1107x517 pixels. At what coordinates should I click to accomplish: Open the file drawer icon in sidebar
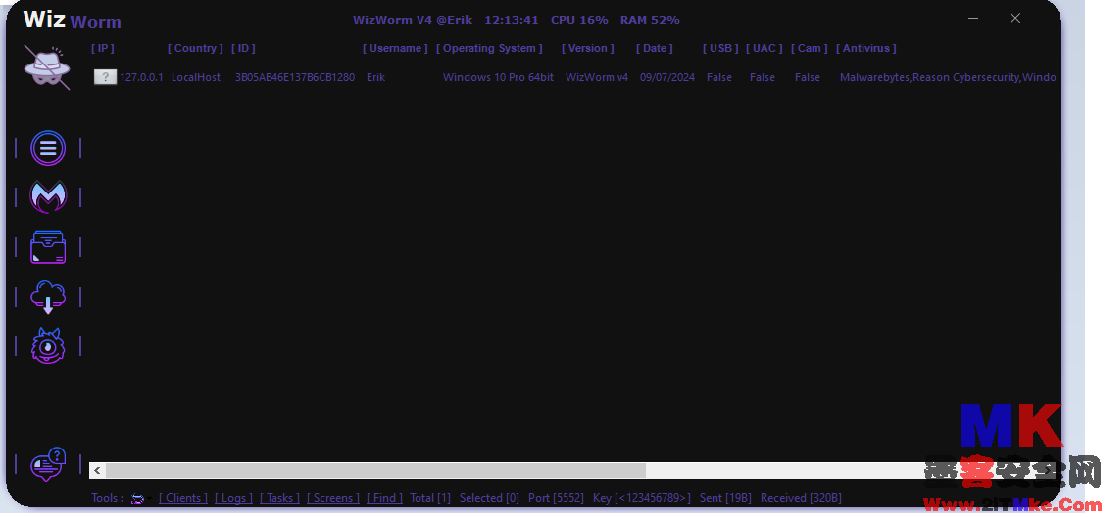click(x=47, y=247)
